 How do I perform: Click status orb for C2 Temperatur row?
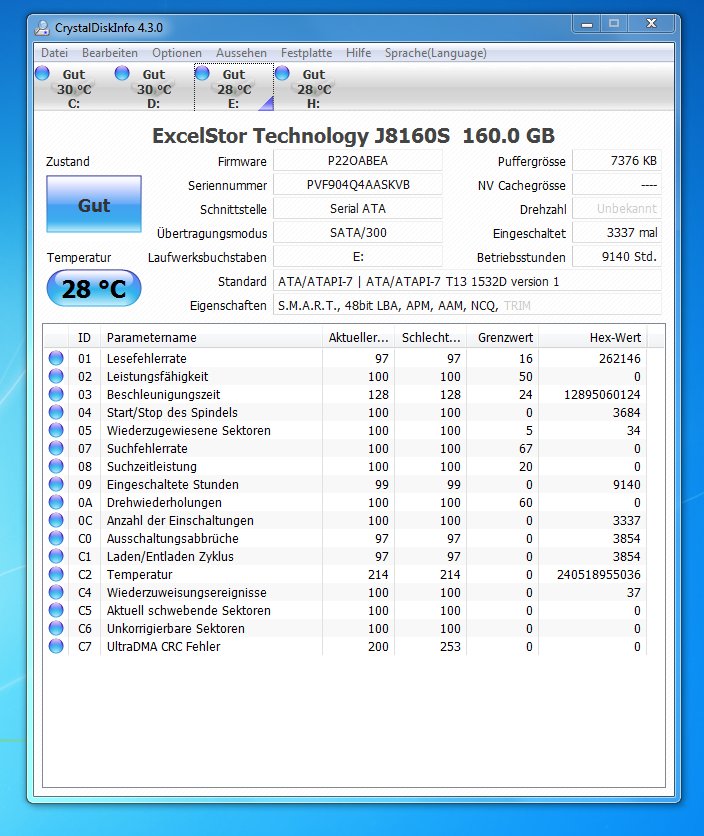56,574
